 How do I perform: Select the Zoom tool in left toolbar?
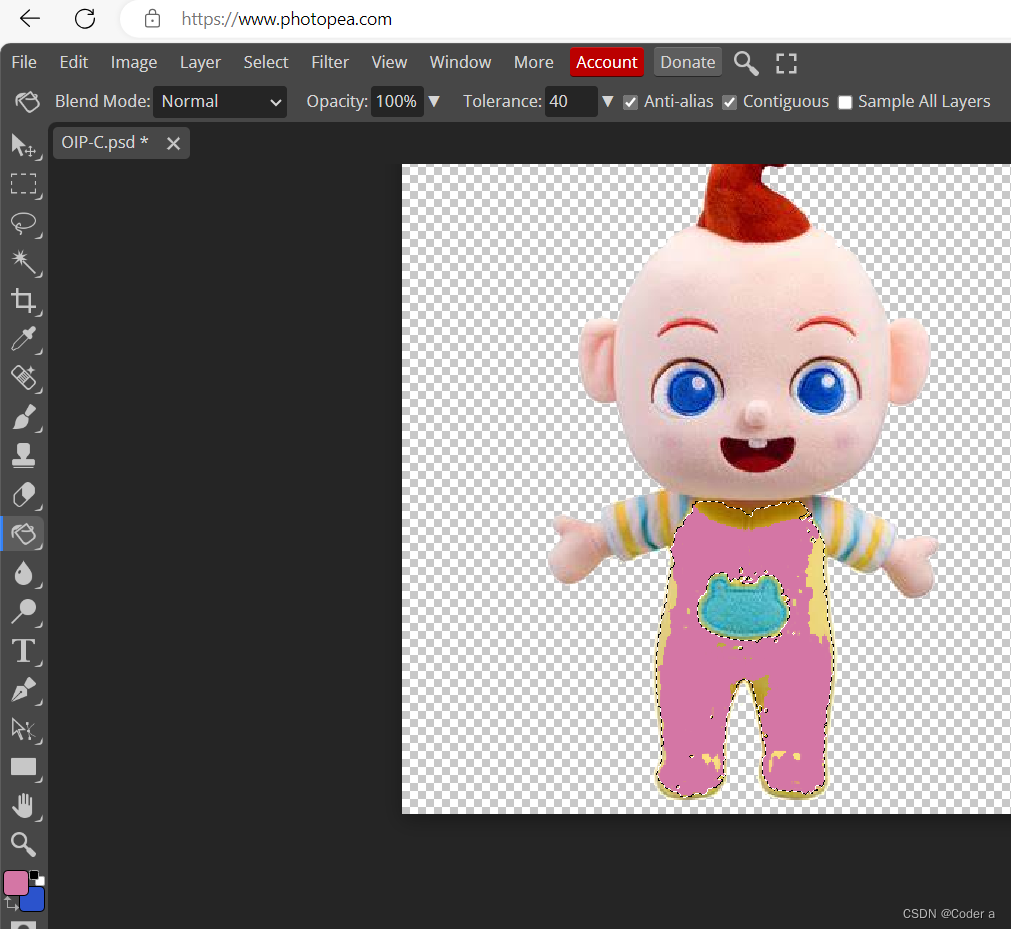(x=24, y=844)
